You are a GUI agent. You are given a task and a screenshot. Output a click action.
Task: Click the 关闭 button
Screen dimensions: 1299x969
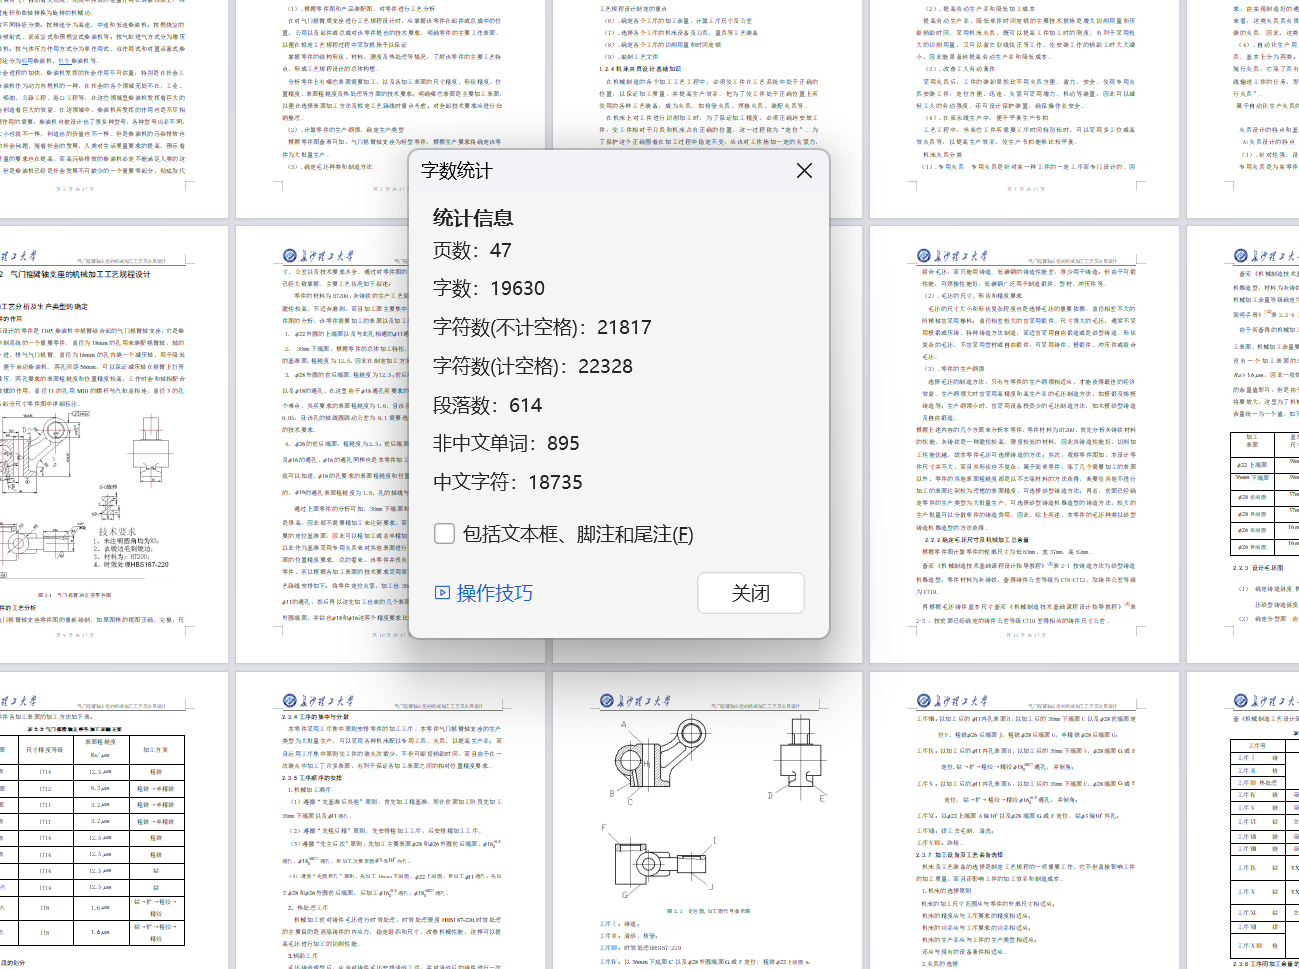click(751, 593)
